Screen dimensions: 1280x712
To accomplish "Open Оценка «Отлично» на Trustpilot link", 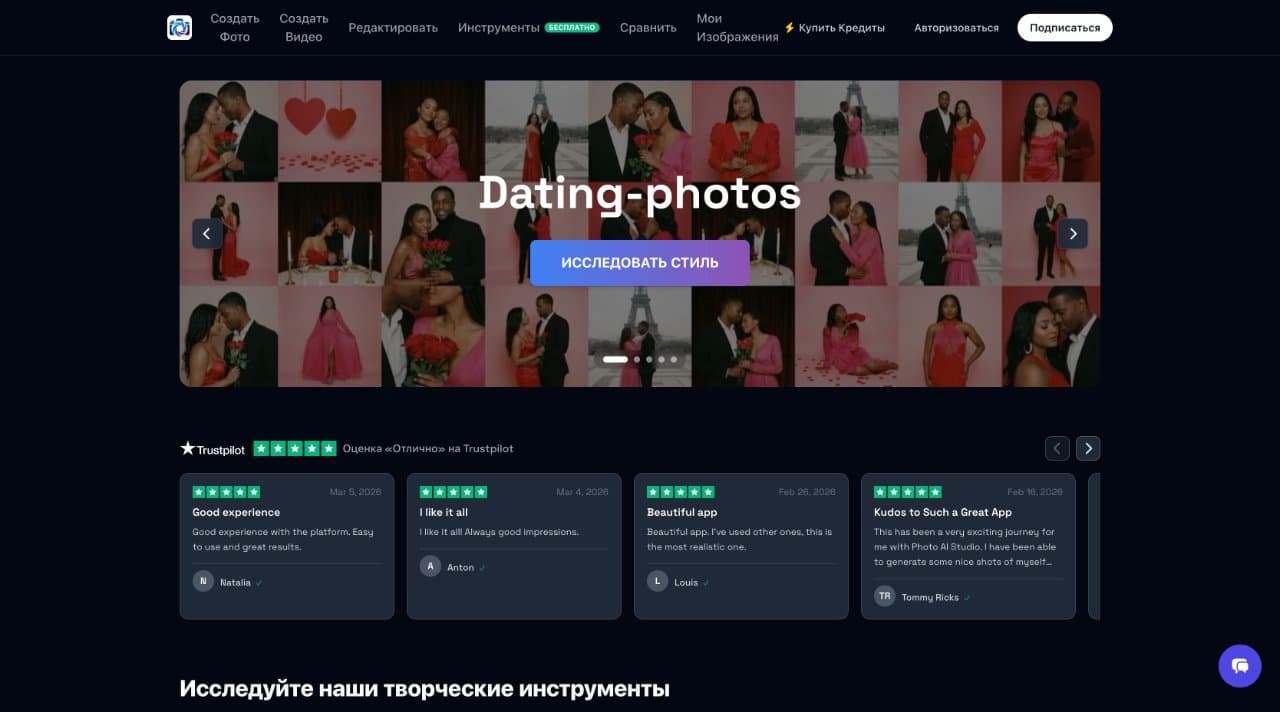I will [x=428, y=449].
